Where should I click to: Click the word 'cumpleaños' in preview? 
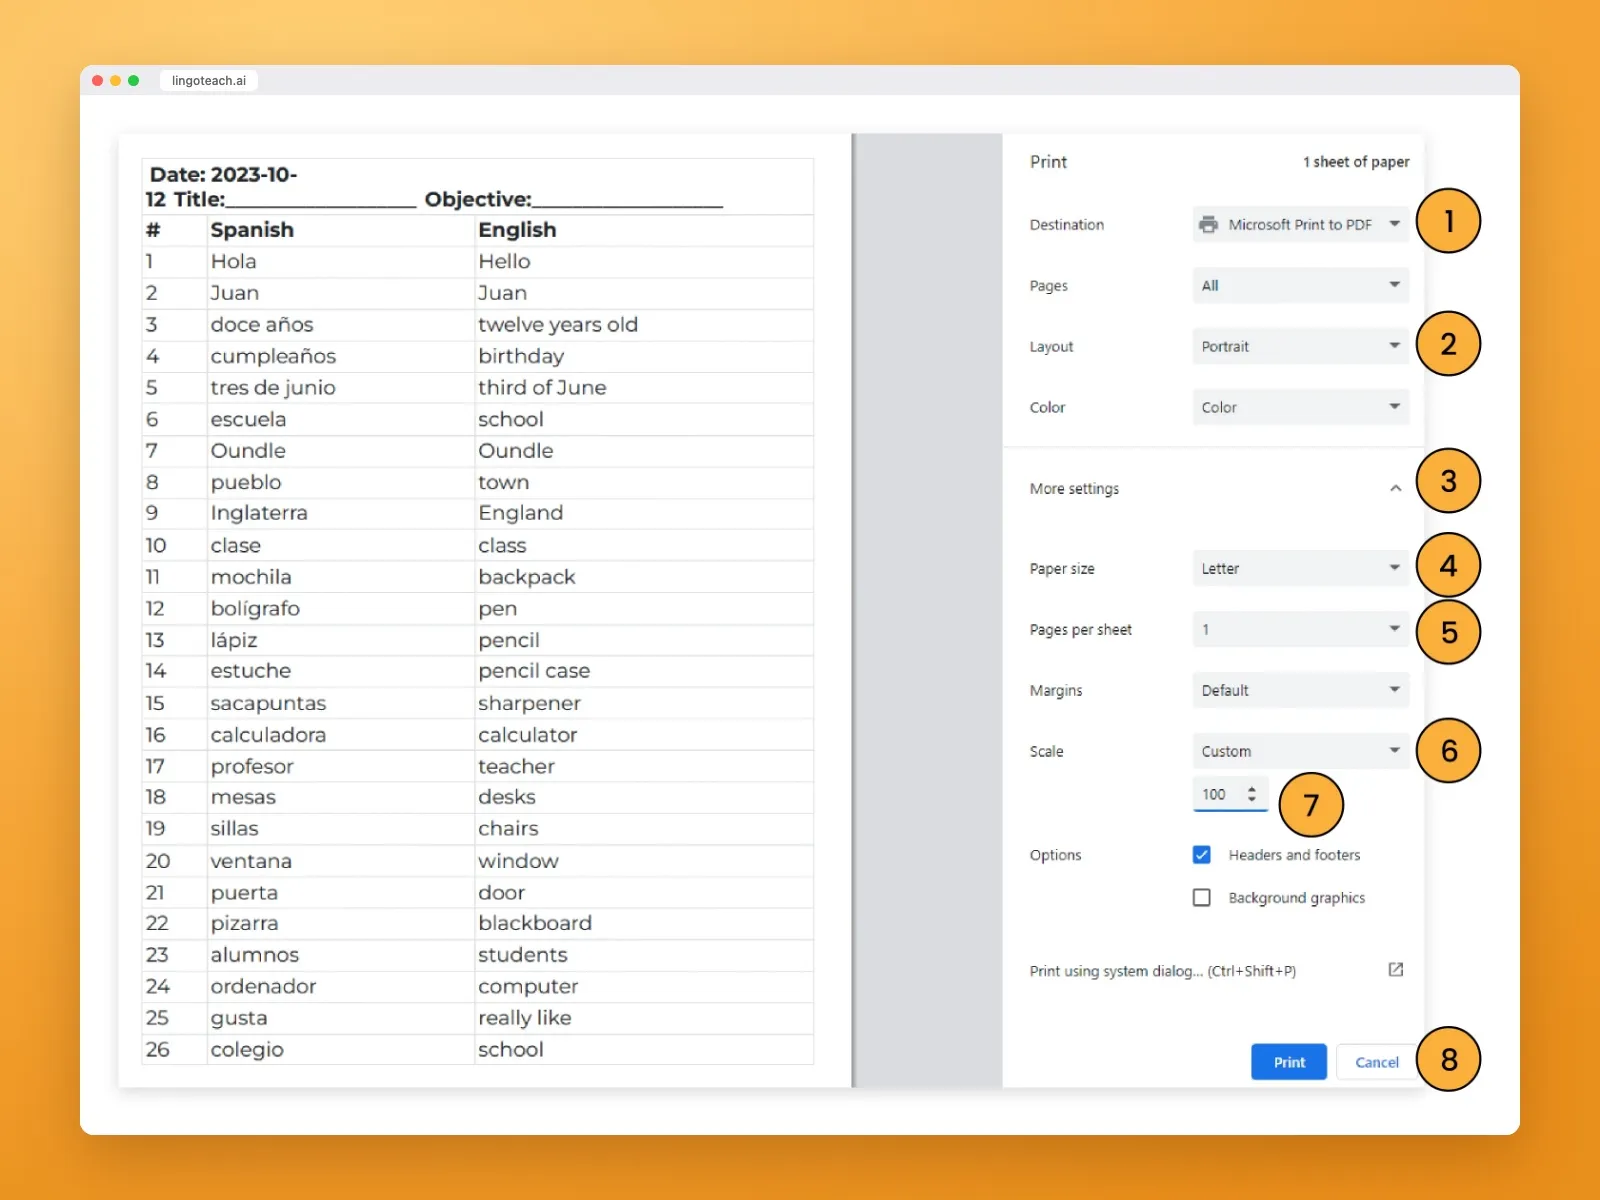pyautogui.click(x=273, y=356)
